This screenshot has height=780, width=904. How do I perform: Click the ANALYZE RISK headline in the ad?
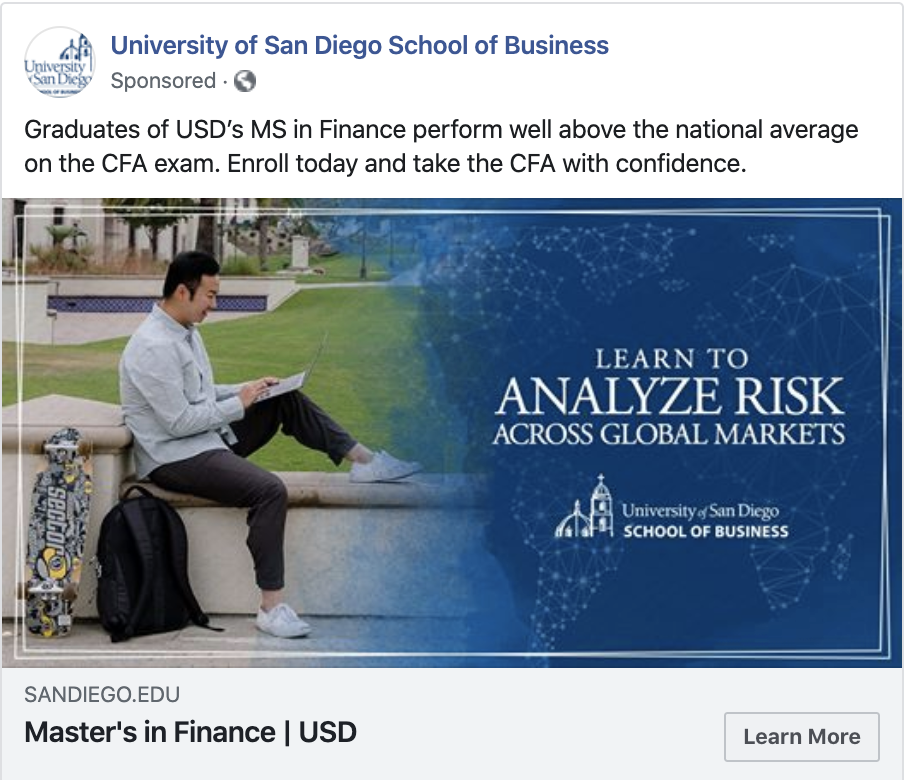(x=670, y=396)
